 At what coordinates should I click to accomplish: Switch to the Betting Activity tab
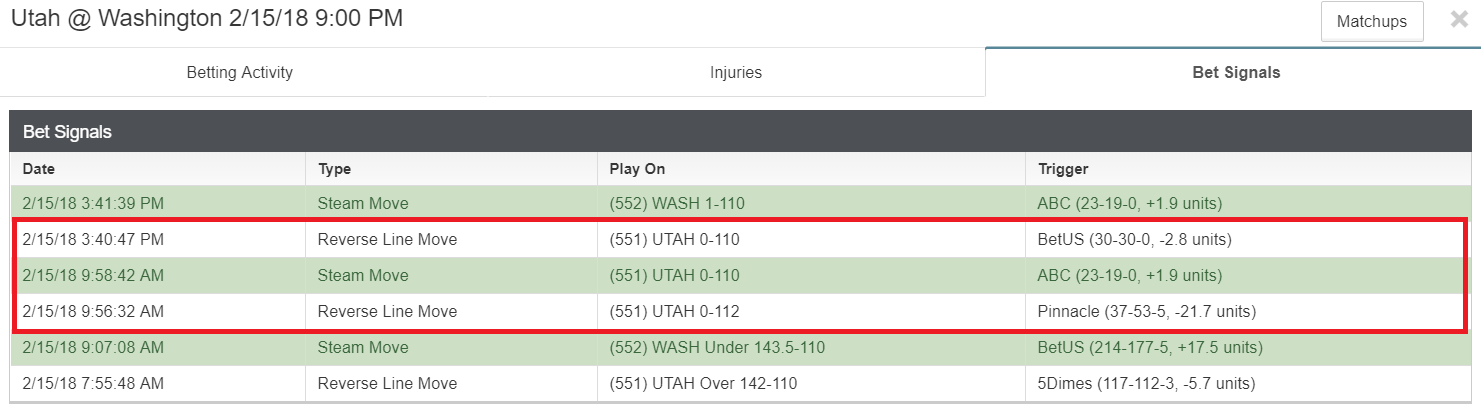click(240, 72)
